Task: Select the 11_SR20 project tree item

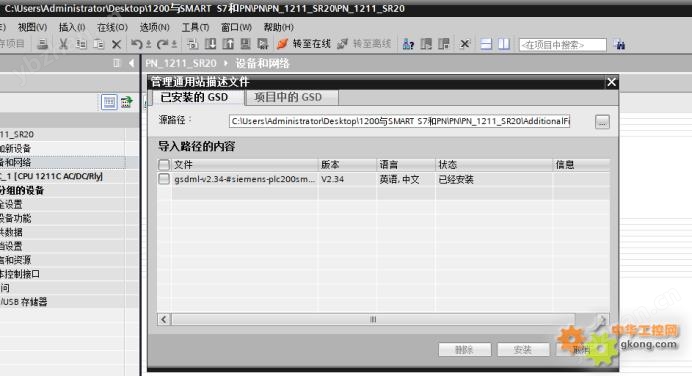Action: point(17,134)
